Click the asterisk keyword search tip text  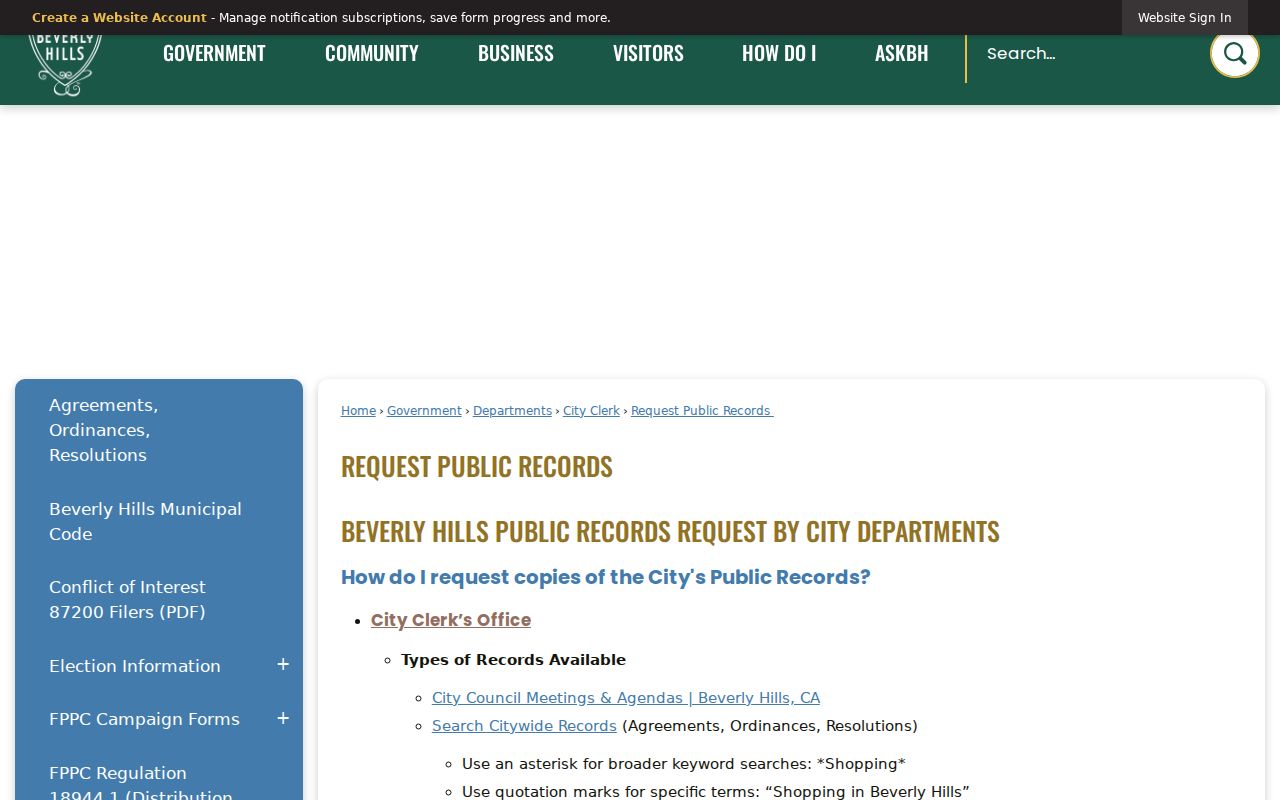tap(684, 764)
